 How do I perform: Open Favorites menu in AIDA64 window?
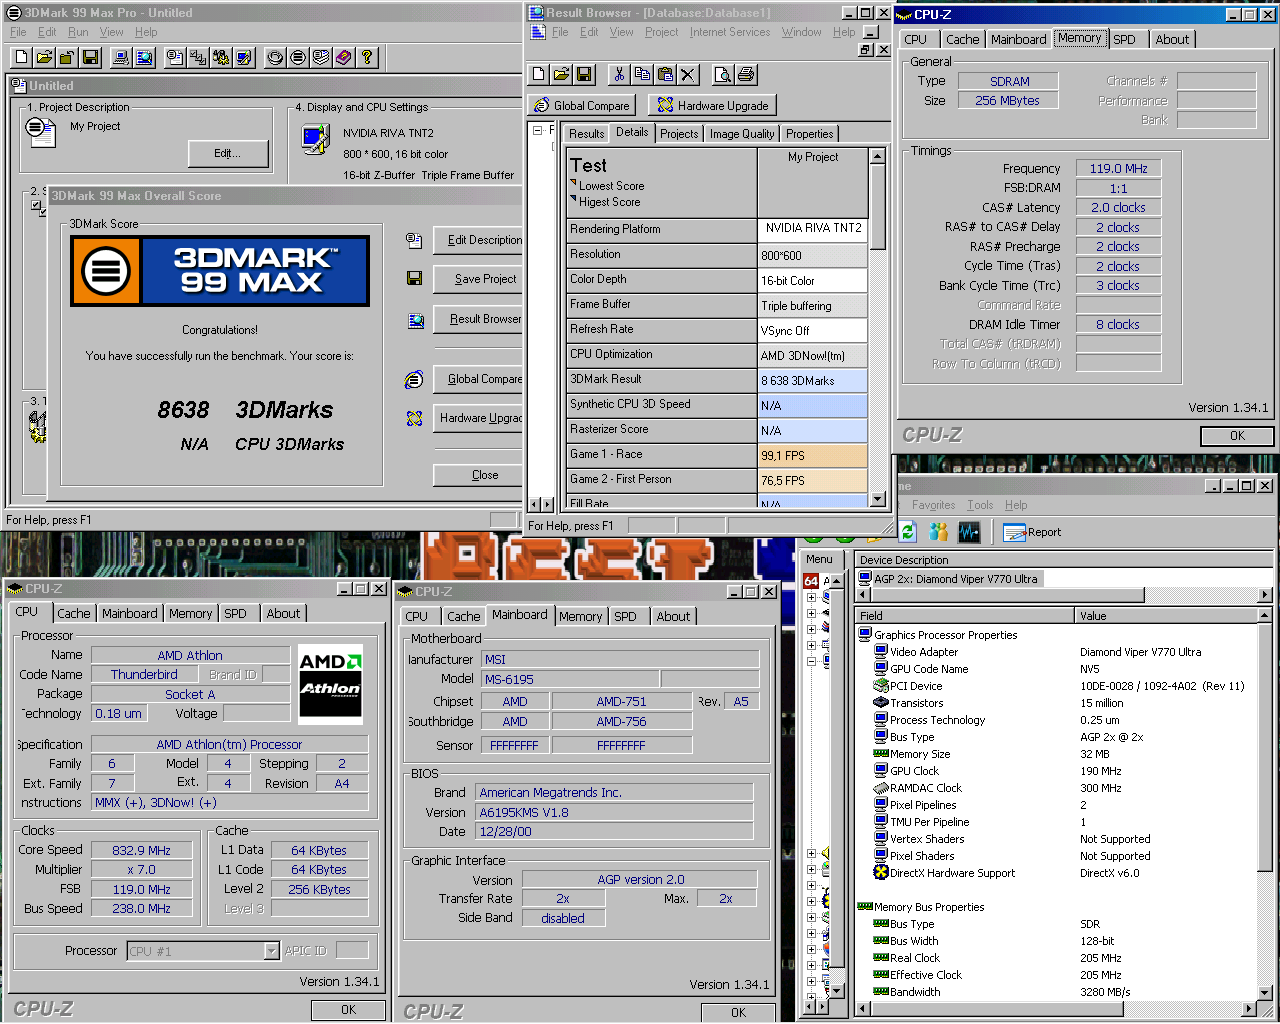tap(933, 505)
